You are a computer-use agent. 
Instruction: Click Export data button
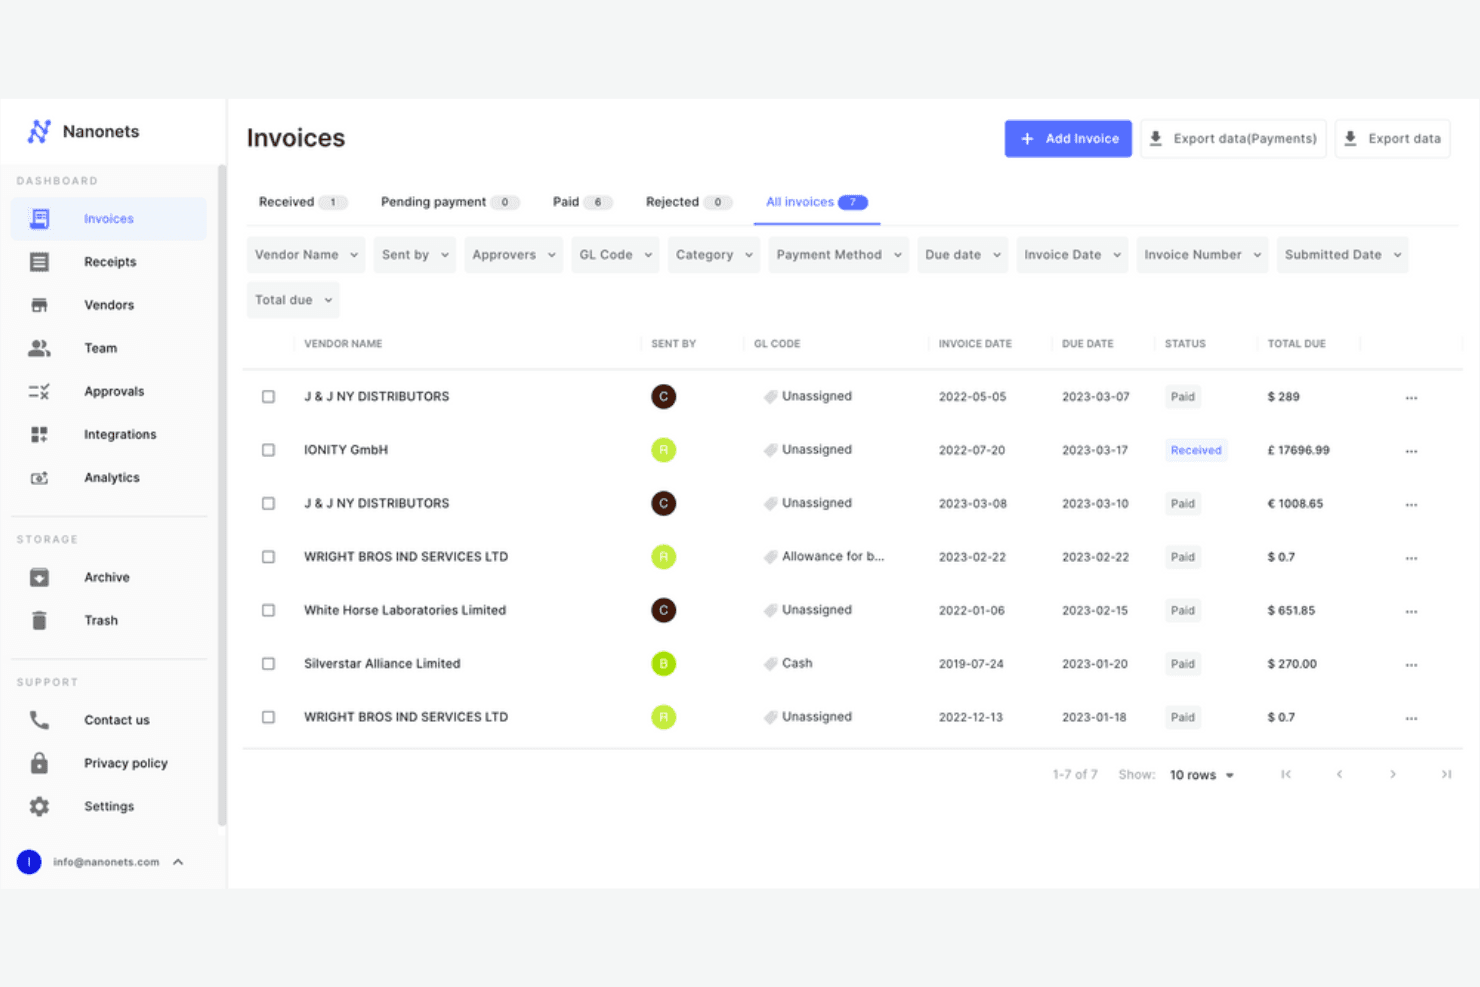(1393, 139)
